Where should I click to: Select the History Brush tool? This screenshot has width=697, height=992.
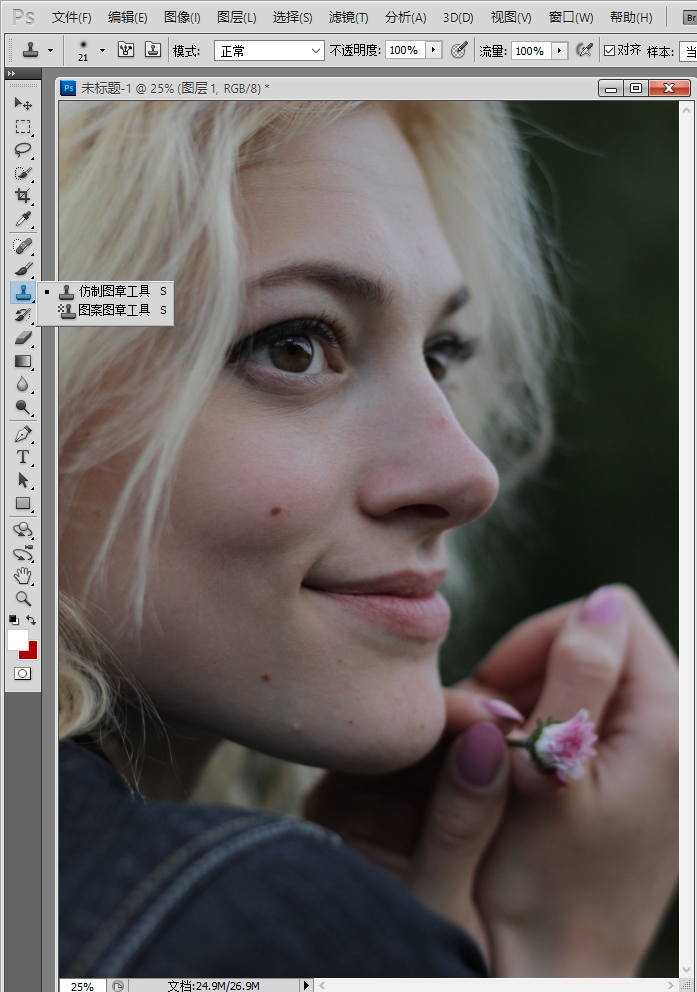click(x=23, y=314)
